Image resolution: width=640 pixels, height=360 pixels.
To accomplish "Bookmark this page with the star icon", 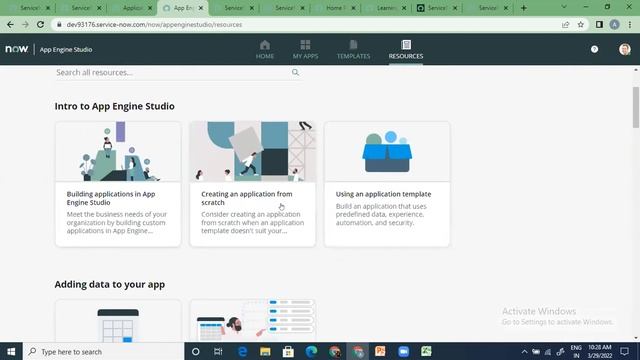I will pos(580,24).
